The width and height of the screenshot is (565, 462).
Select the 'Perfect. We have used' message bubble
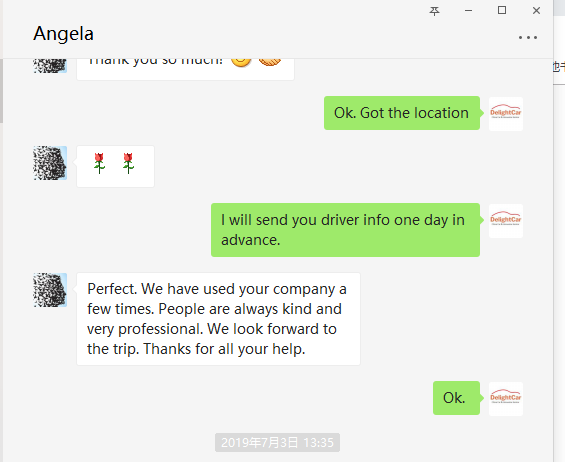pos(218,319)
